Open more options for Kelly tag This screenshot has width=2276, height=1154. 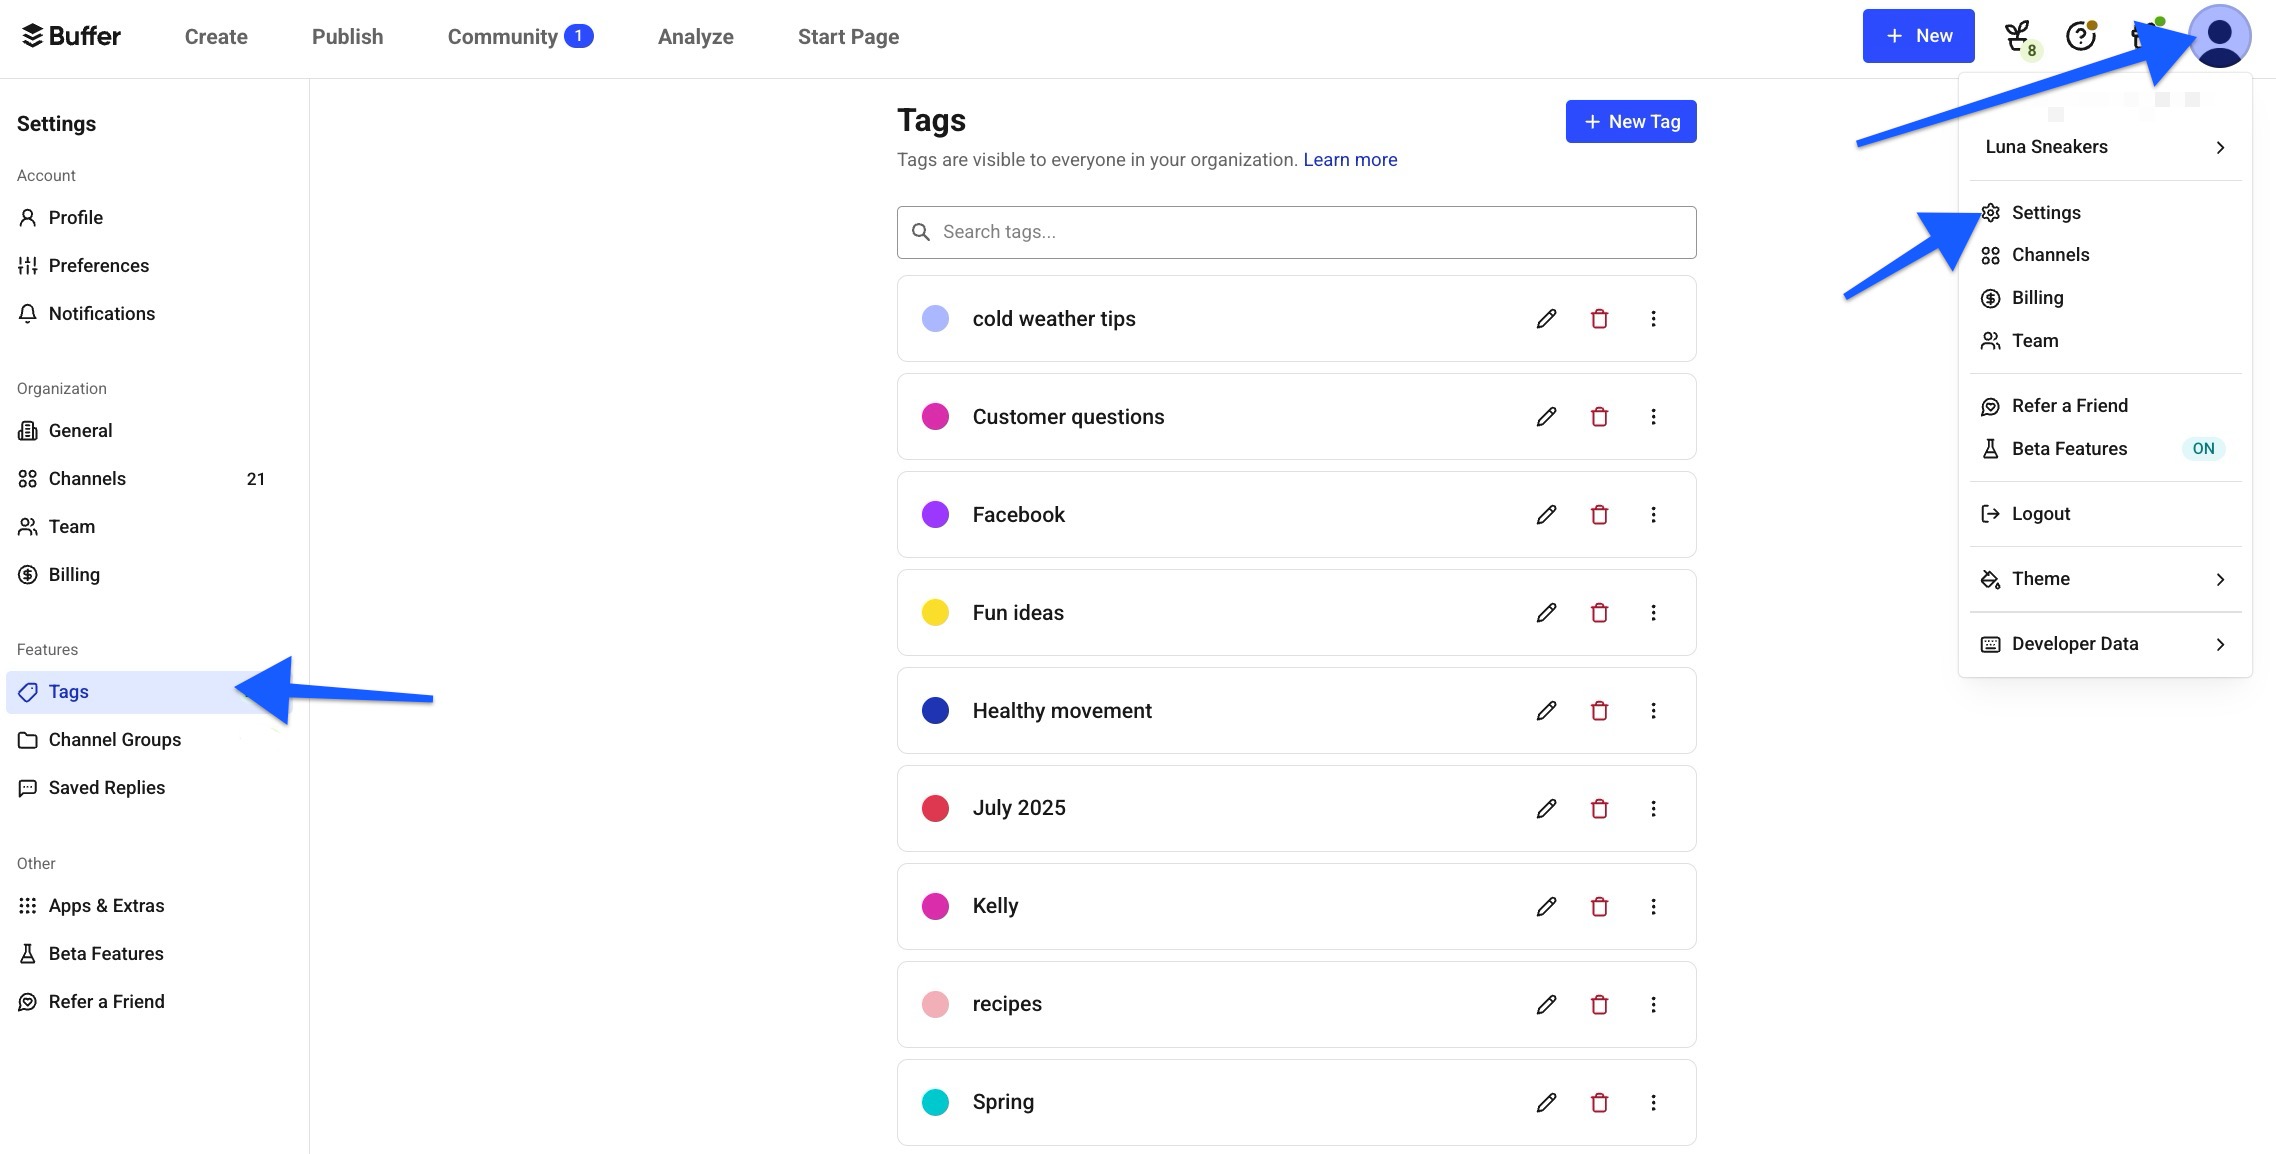(1653, 906)
